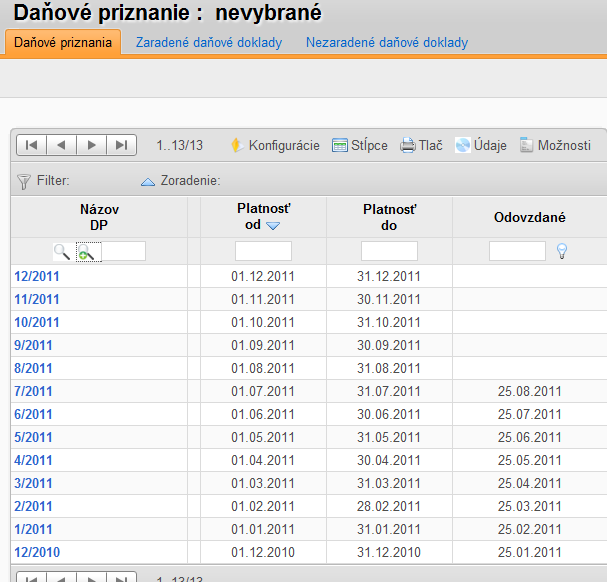Select cell 25.04.2011

tap(530, 483)
